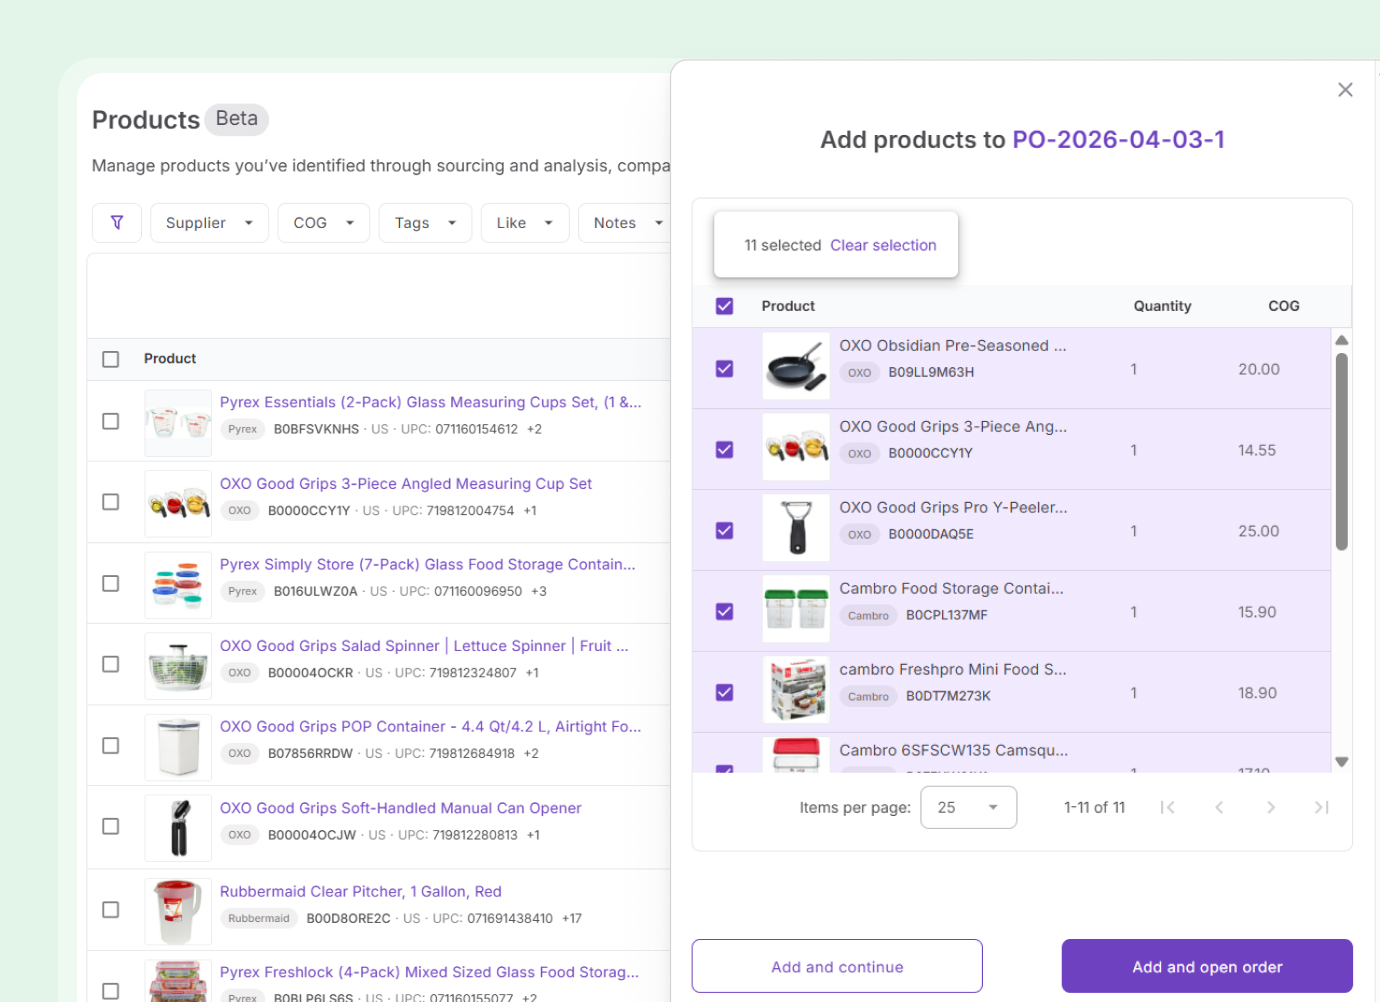Click the scrollbar down arrow in the dialog
The height and width of the screenshot is (1002, 1380).
tap(1341, 762)
